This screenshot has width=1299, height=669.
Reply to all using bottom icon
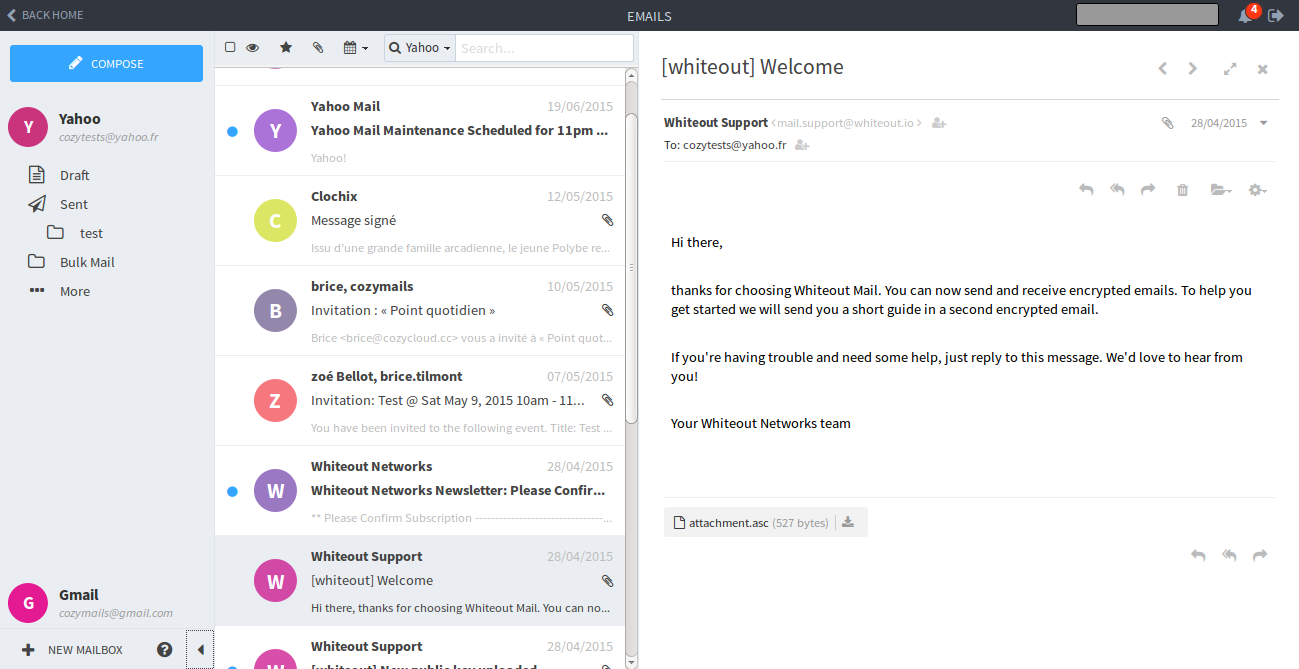coord(1229,555)
